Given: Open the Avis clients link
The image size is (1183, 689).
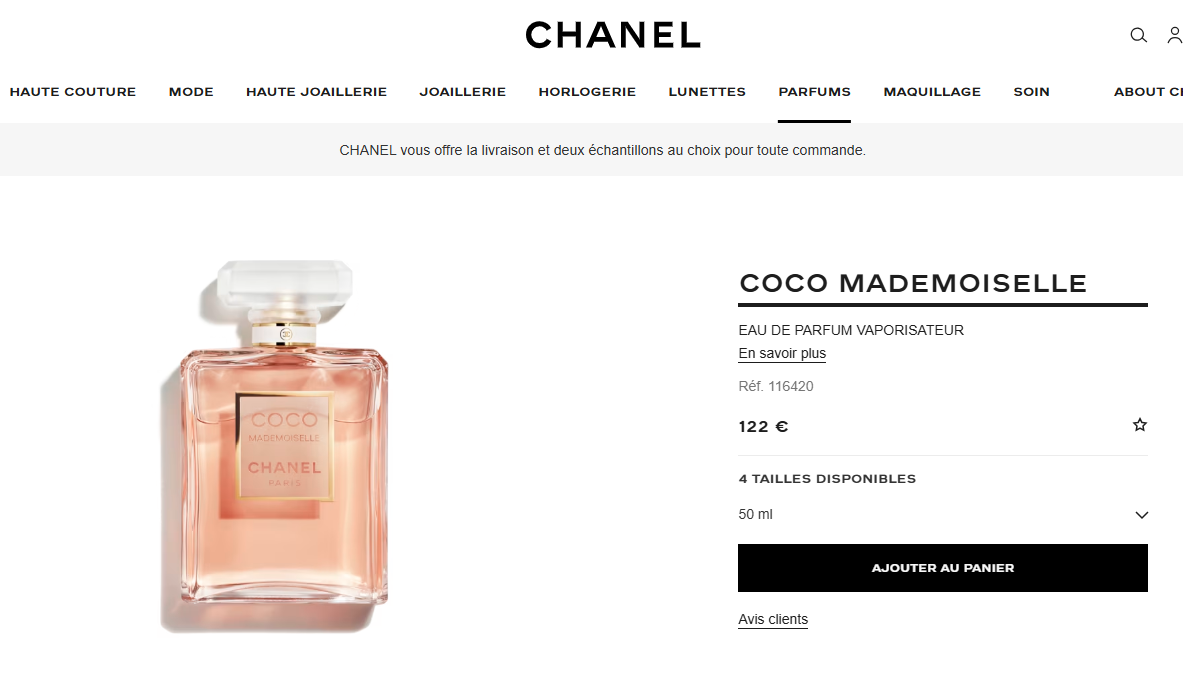Looking at the screenshot, I should pyautogui.click(x=773, y=619).
